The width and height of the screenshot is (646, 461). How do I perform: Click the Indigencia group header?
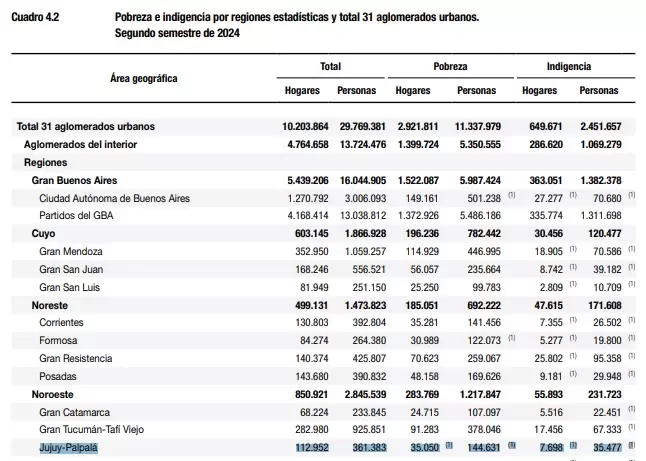tap(569, 66)
